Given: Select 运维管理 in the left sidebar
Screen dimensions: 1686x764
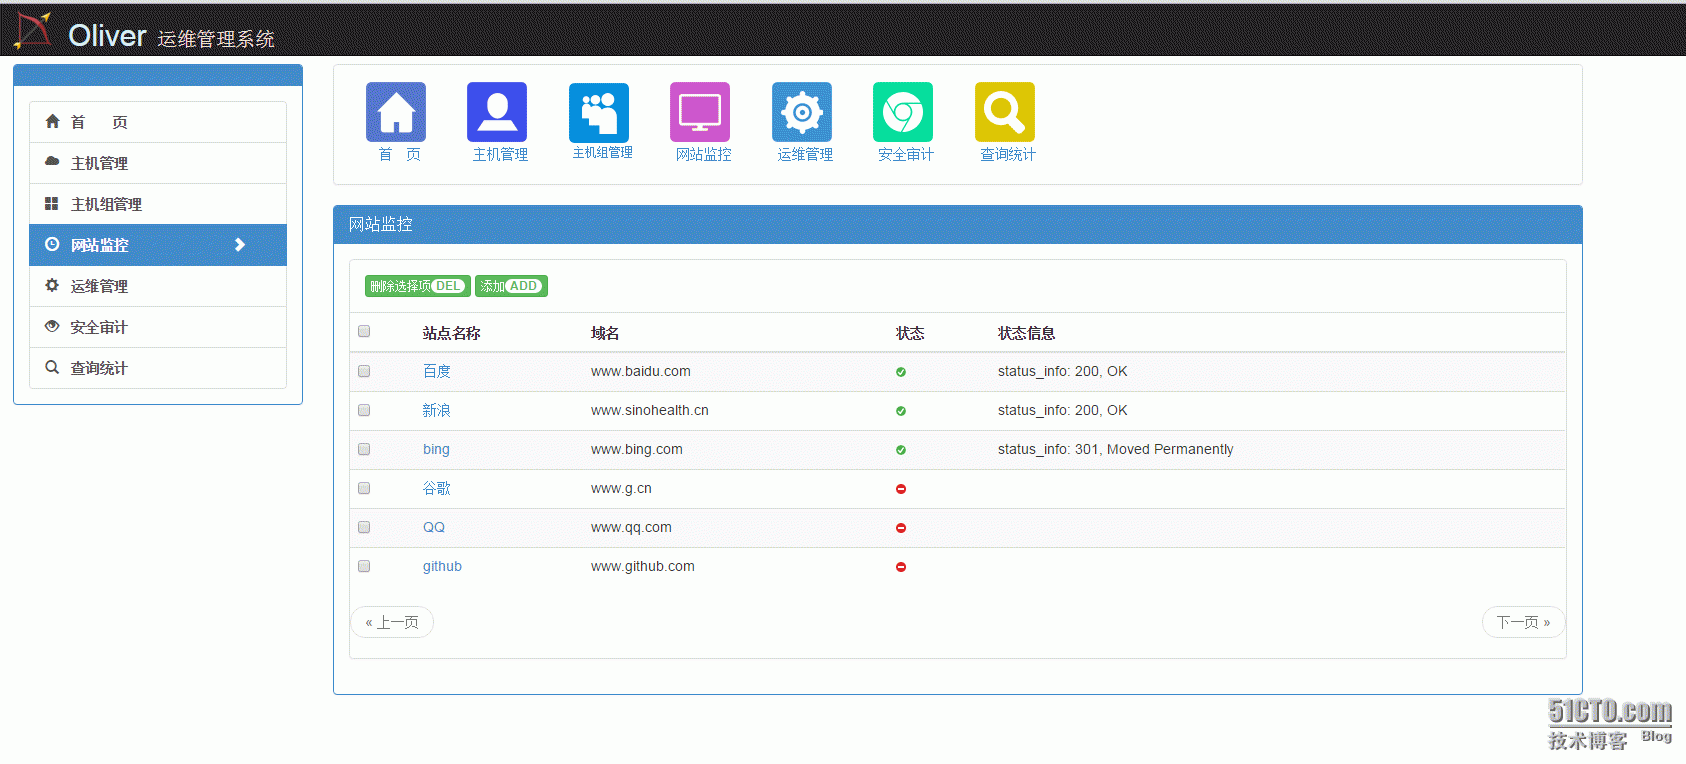Looking at the screenshot, I should pos(158,286).
